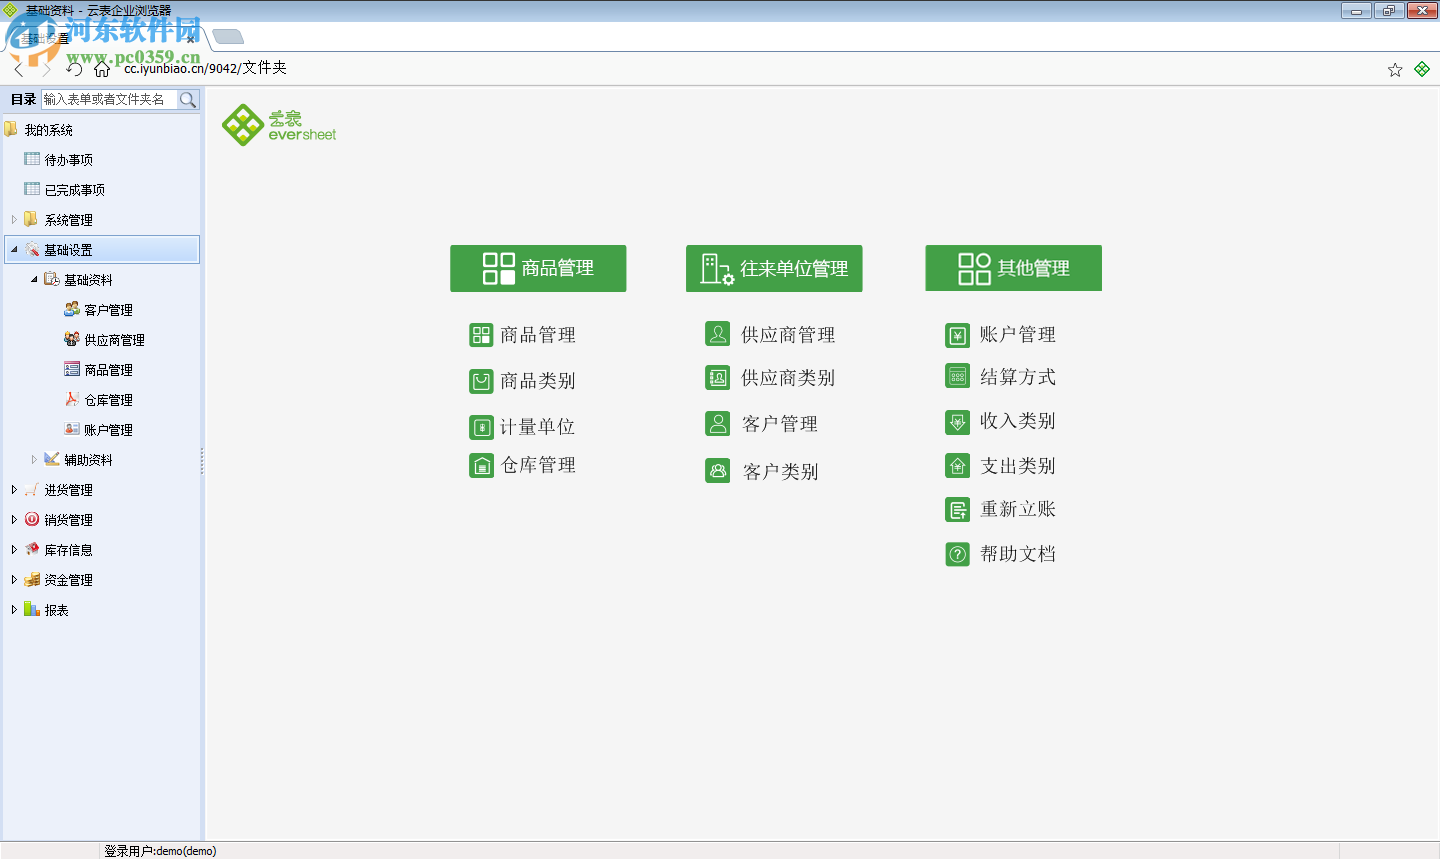Click the 重新立账 icon

click(x=957, y=510)
